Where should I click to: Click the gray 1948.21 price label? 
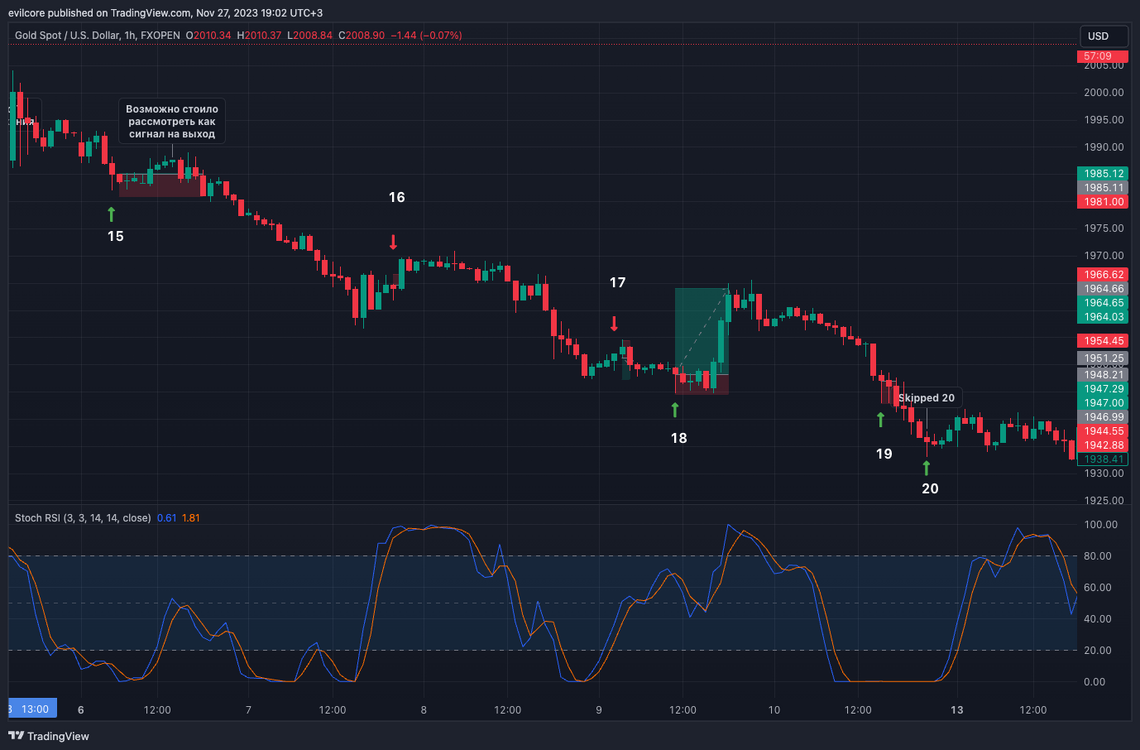click(1102, 375)
